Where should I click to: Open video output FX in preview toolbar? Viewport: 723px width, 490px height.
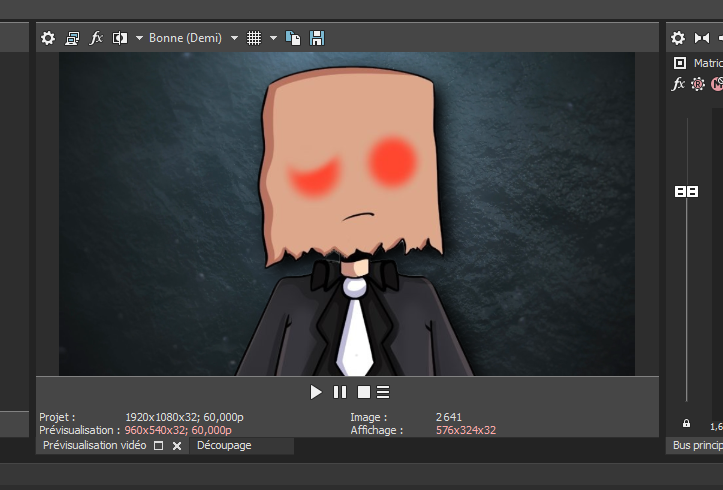click(x=96, y=38)
